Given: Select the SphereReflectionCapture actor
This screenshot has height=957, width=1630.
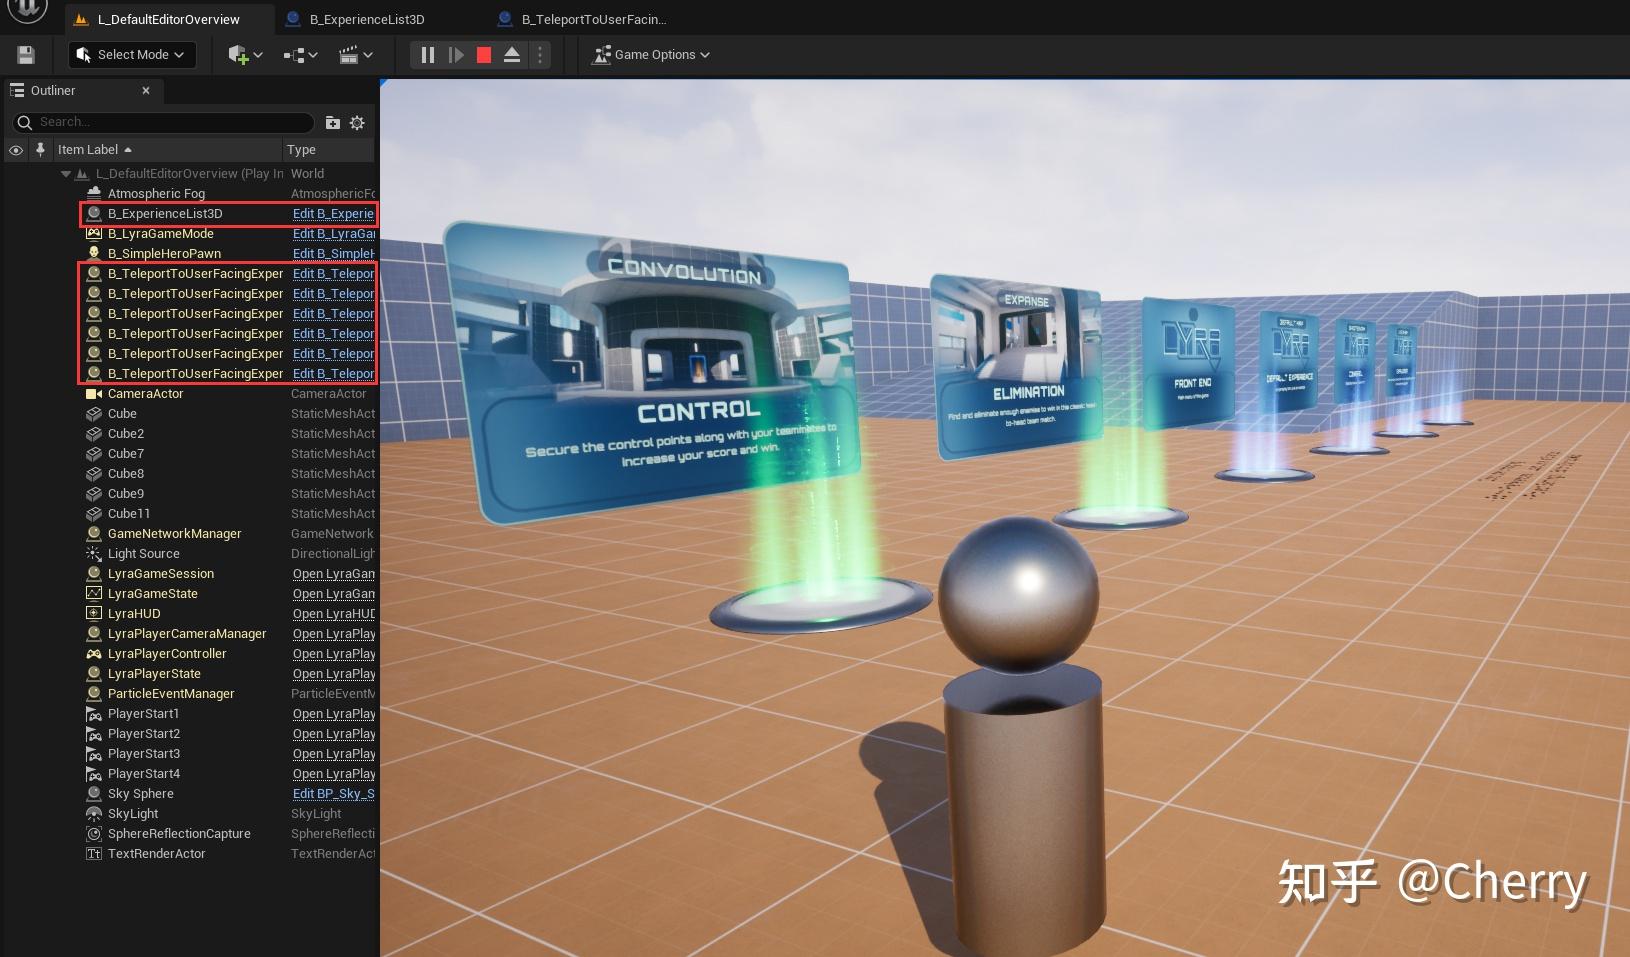Looking at the screenshot, I should pos(179,834).
